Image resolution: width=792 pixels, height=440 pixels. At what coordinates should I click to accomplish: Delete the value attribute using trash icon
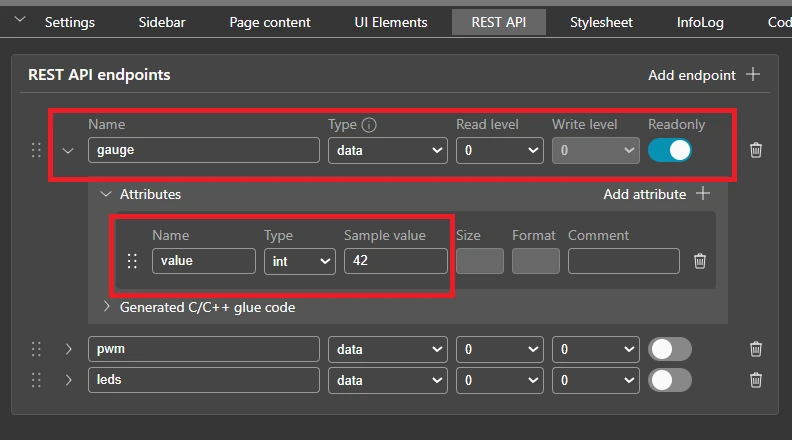[x=700, y=261]
